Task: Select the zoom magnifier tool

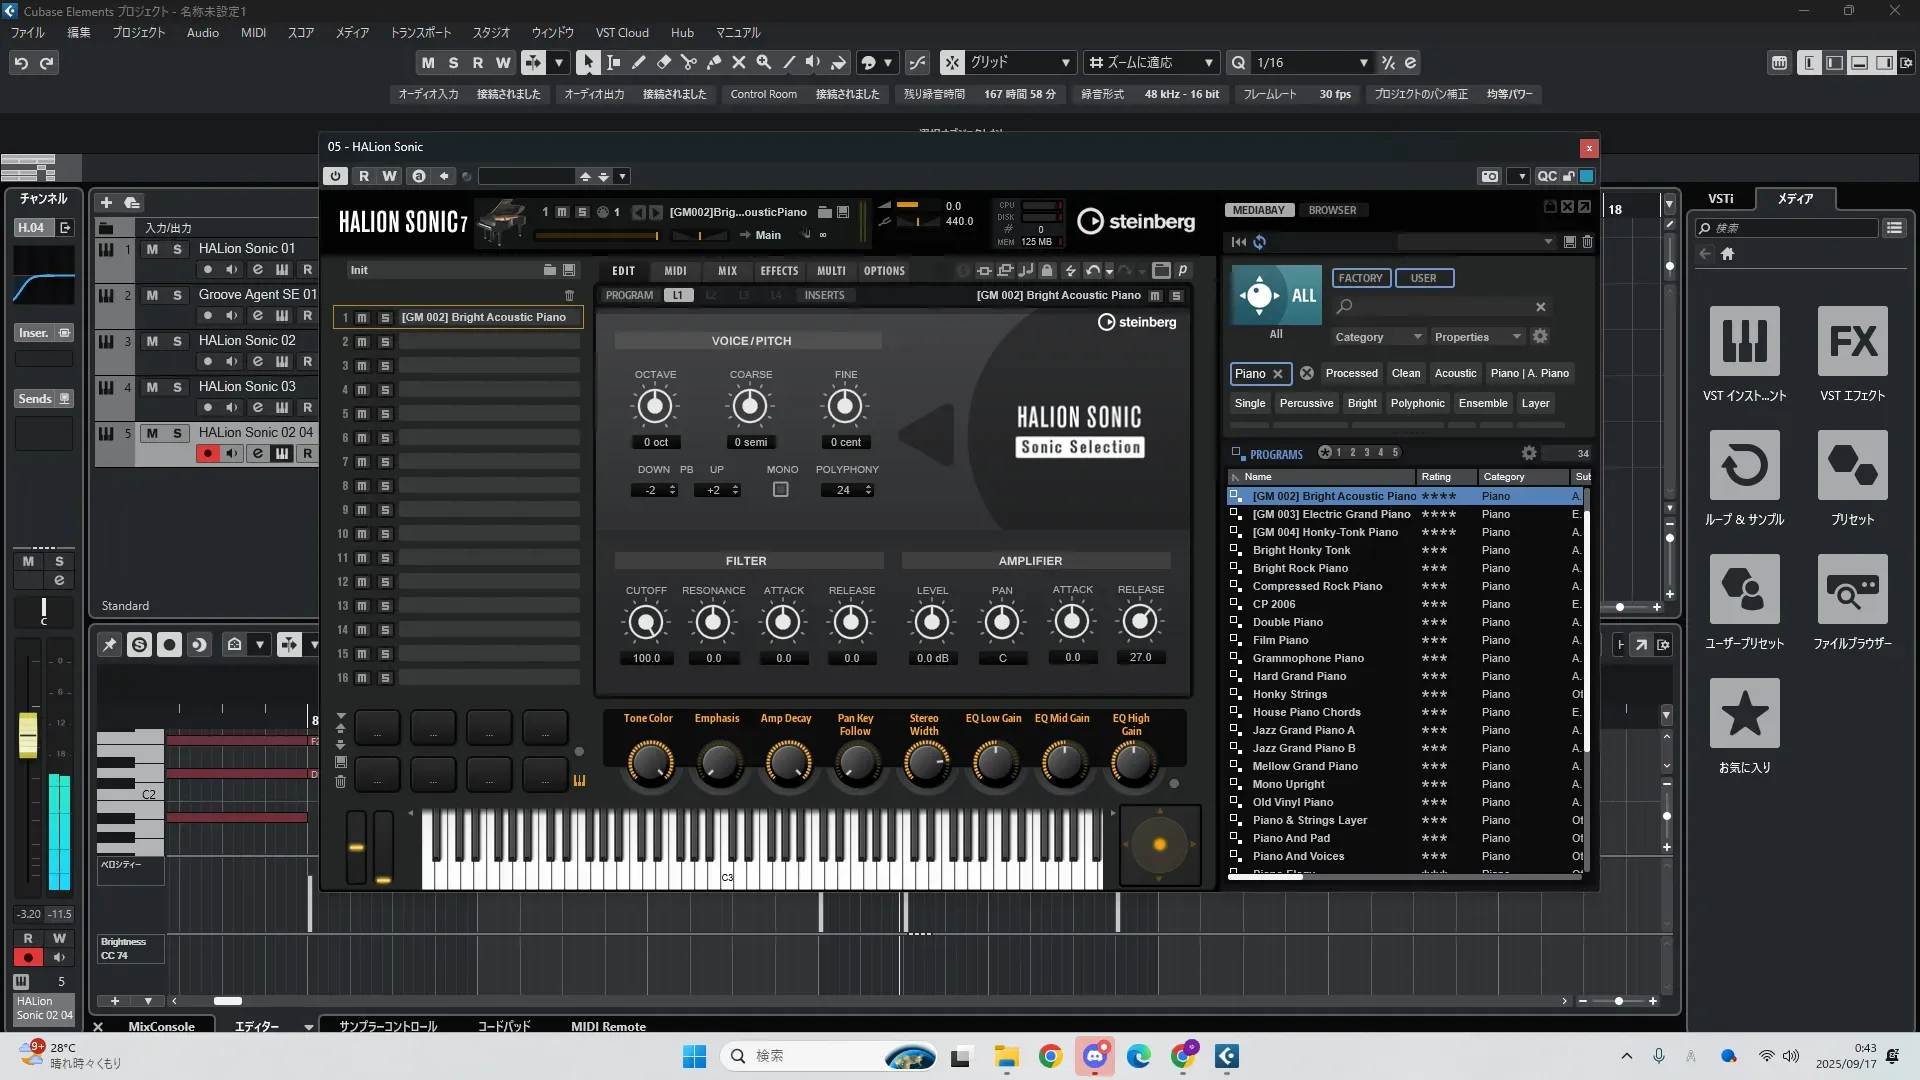Action: (x=764, y=62)
